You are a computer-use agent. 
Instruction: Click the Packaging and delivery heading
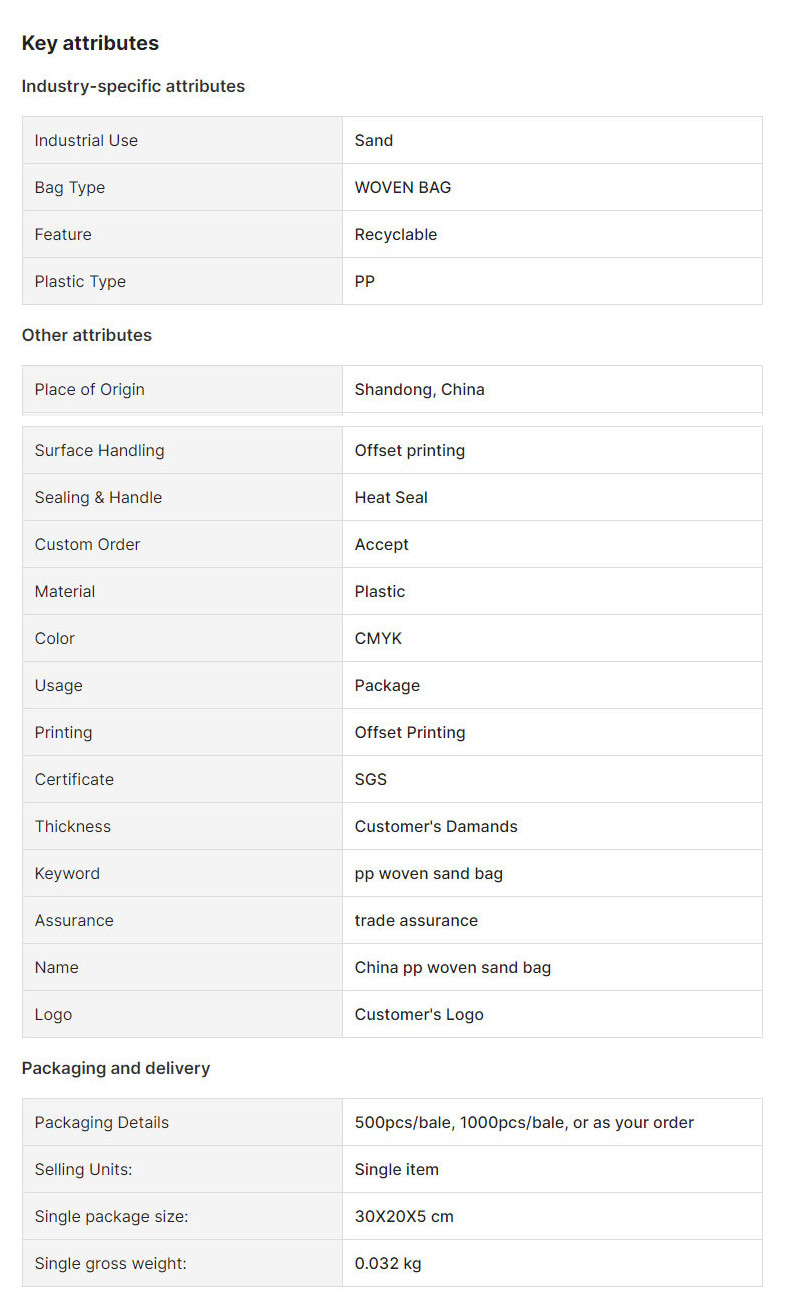116,1068
